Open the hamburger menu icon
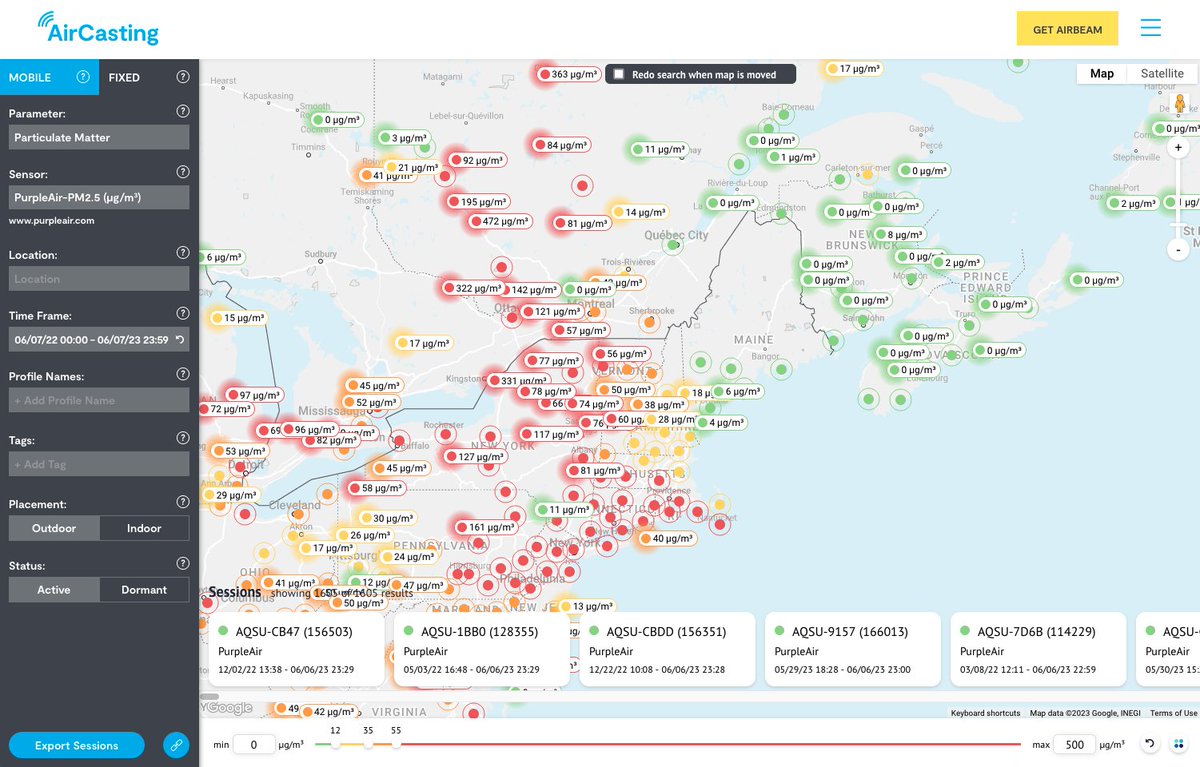The width and height of the screenshot is (1200, 767). click(1151, 28)
